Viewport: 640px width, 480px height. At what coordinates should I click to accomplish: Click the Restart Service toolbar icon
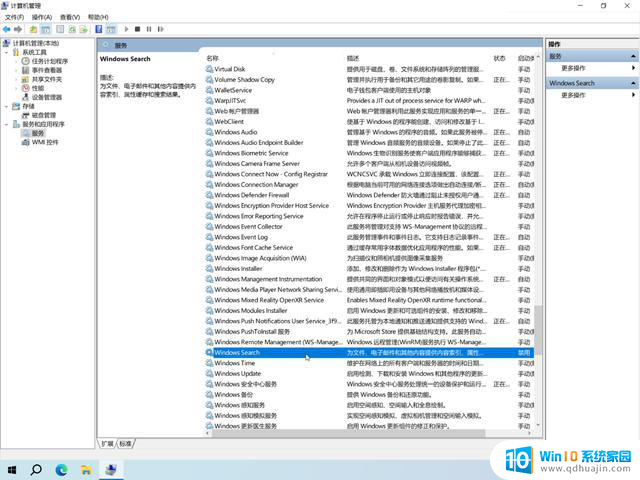(x=160, y=29)
